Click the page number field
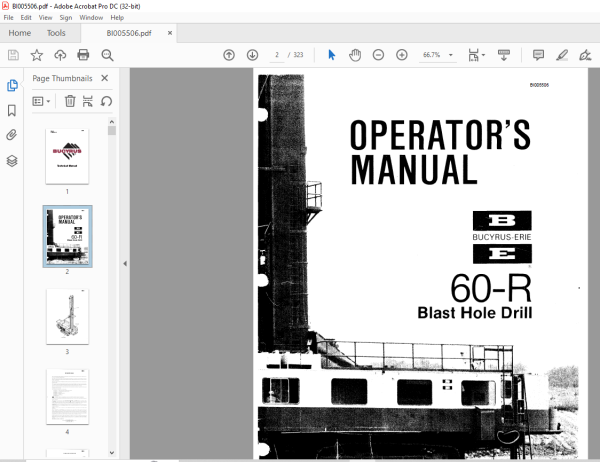The image size is (600, 462). tap(277, 55)
